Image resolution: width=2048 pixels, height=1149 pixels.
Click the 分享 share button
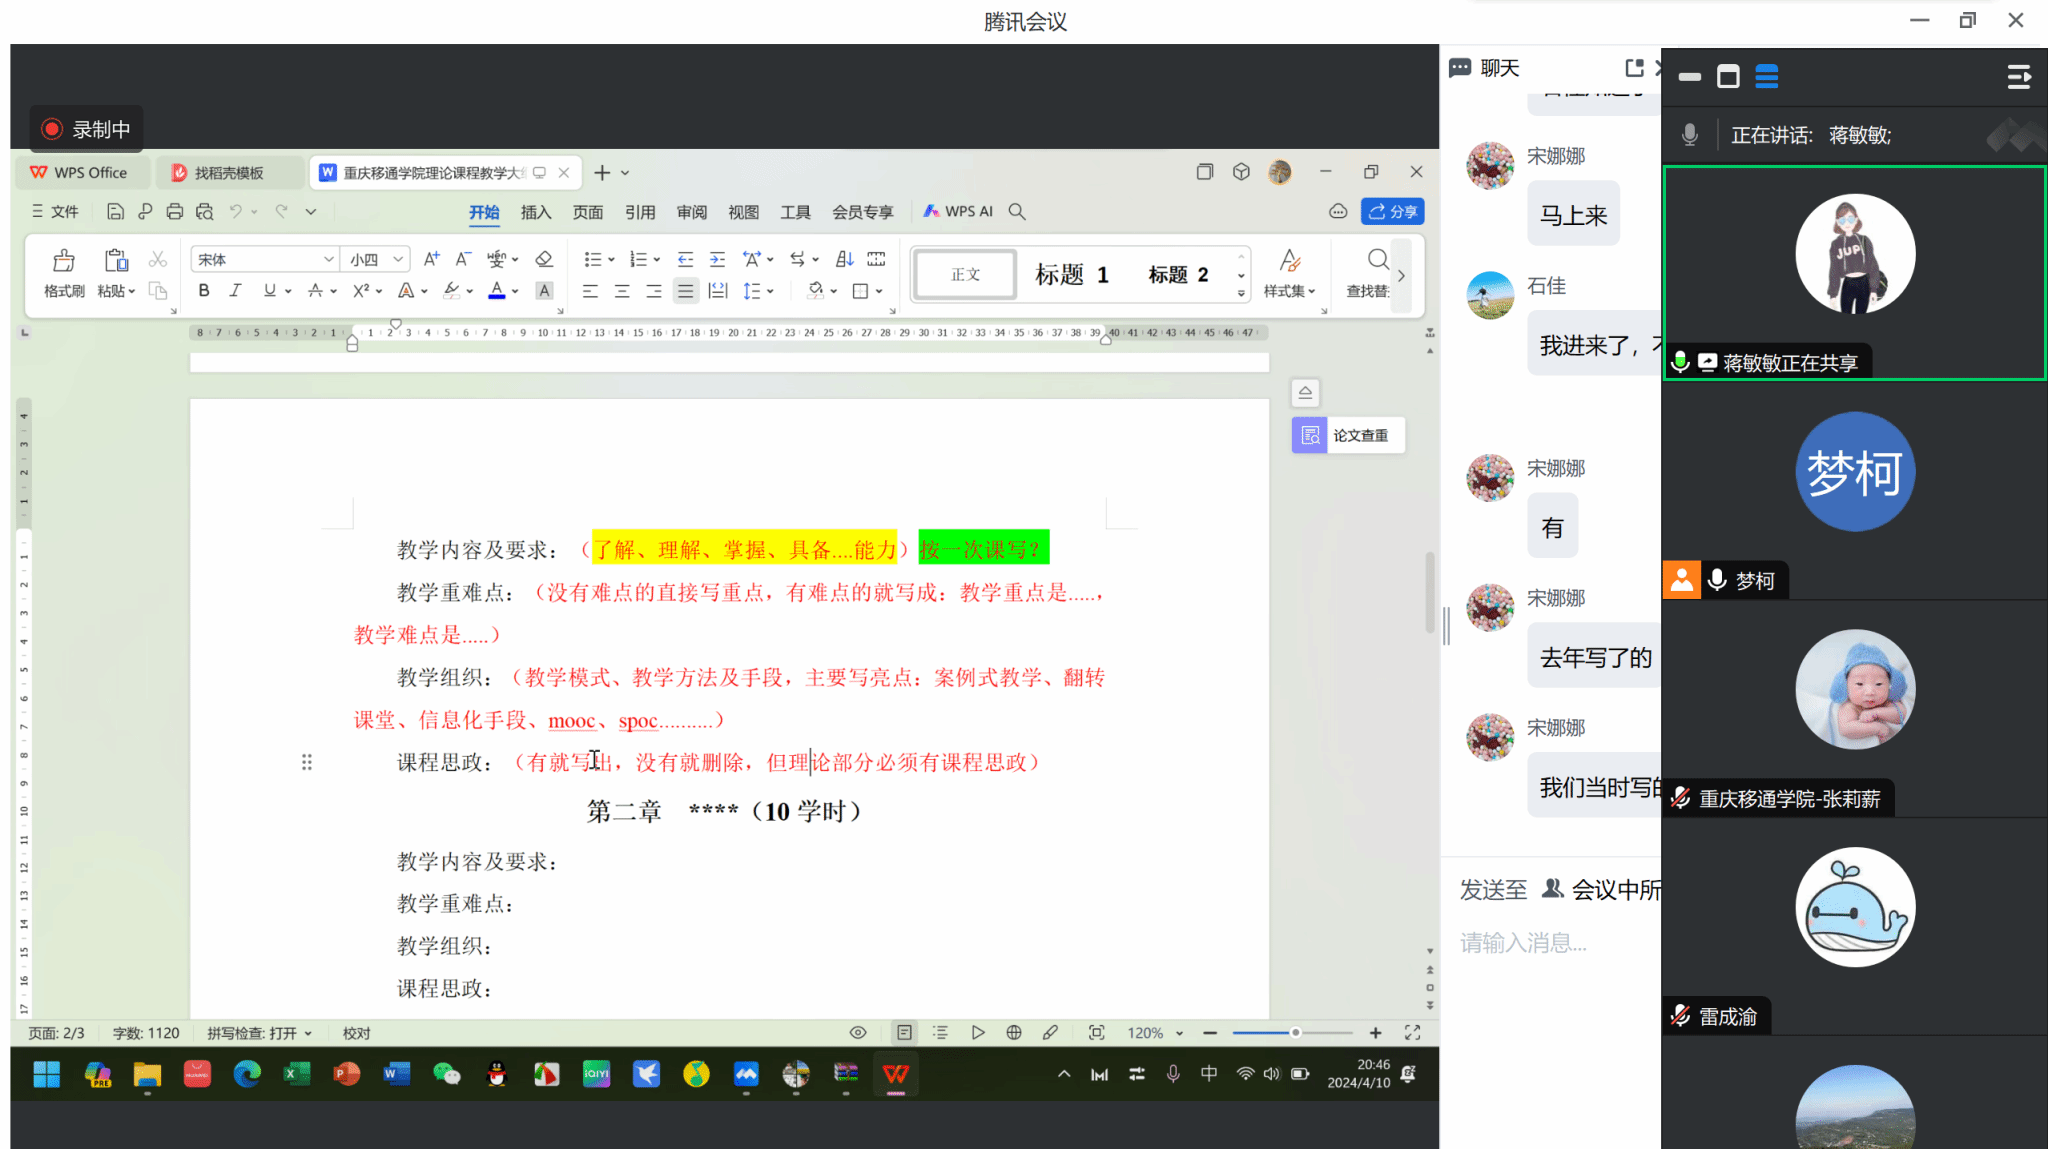(x=1392, y=211)
